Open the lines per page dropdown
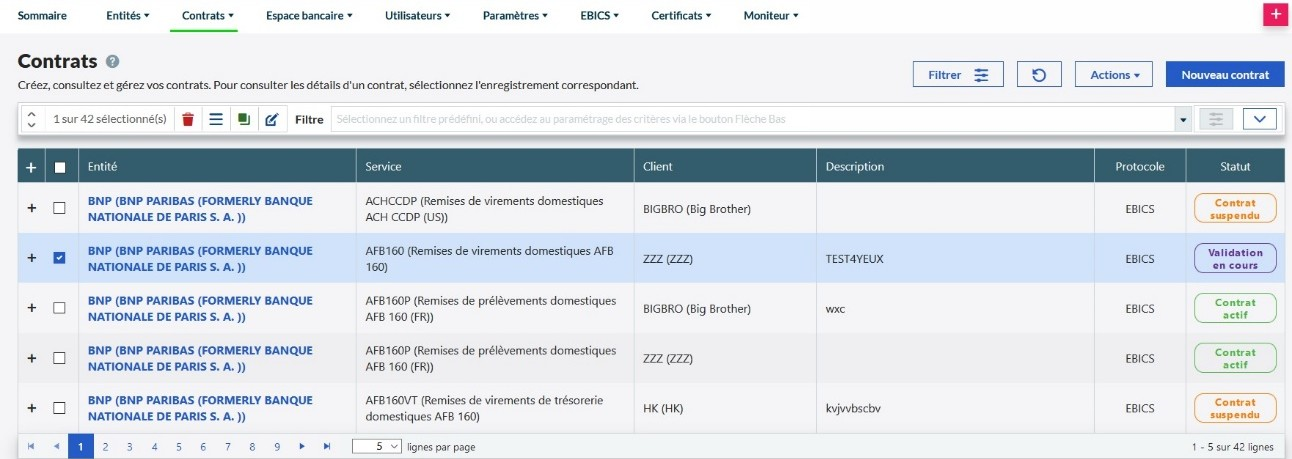 [x=377, y=447]
